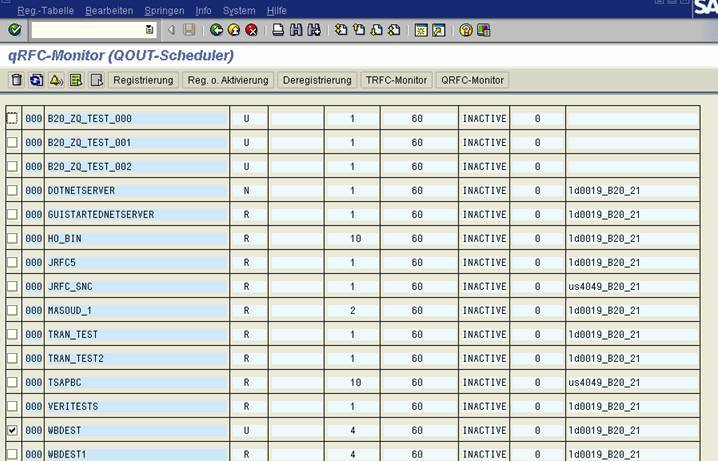Image resolution: width=718 pixels, height=461 pixels.
Task: Click inside the command input field
Action: click(x=85, y=30)
